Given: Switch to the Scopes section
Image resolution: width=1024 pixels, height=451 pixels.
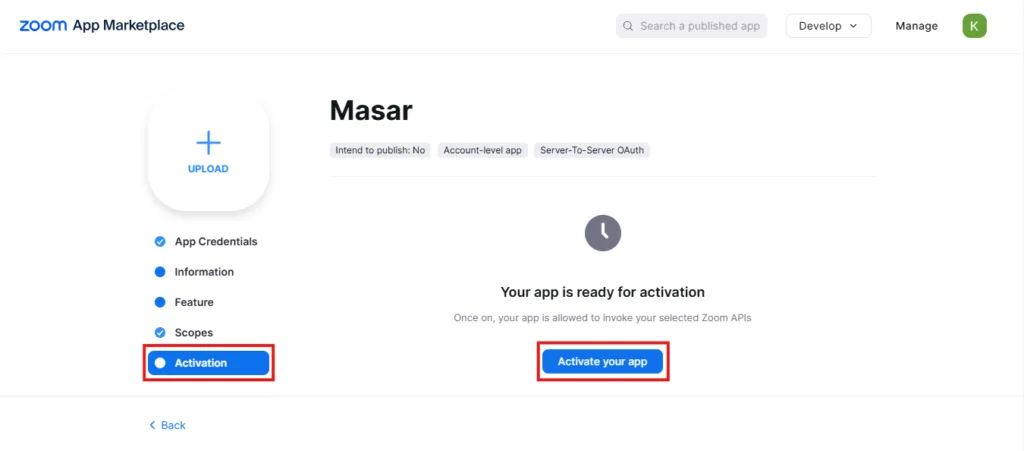Looking at the screenshot, I should (x=193, y=333).
